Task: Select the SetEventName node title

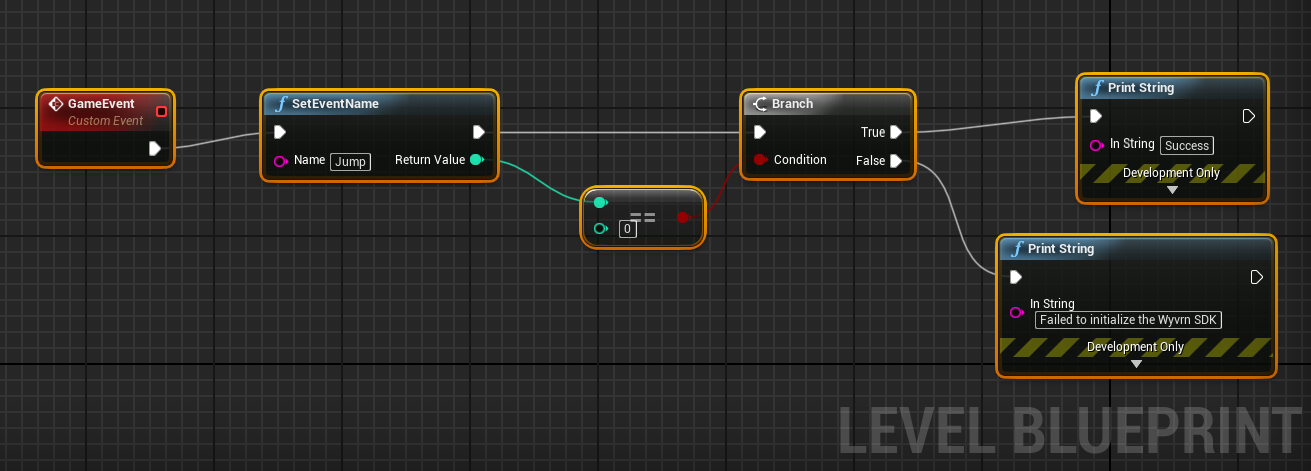Action: click(x=335, y=104)
